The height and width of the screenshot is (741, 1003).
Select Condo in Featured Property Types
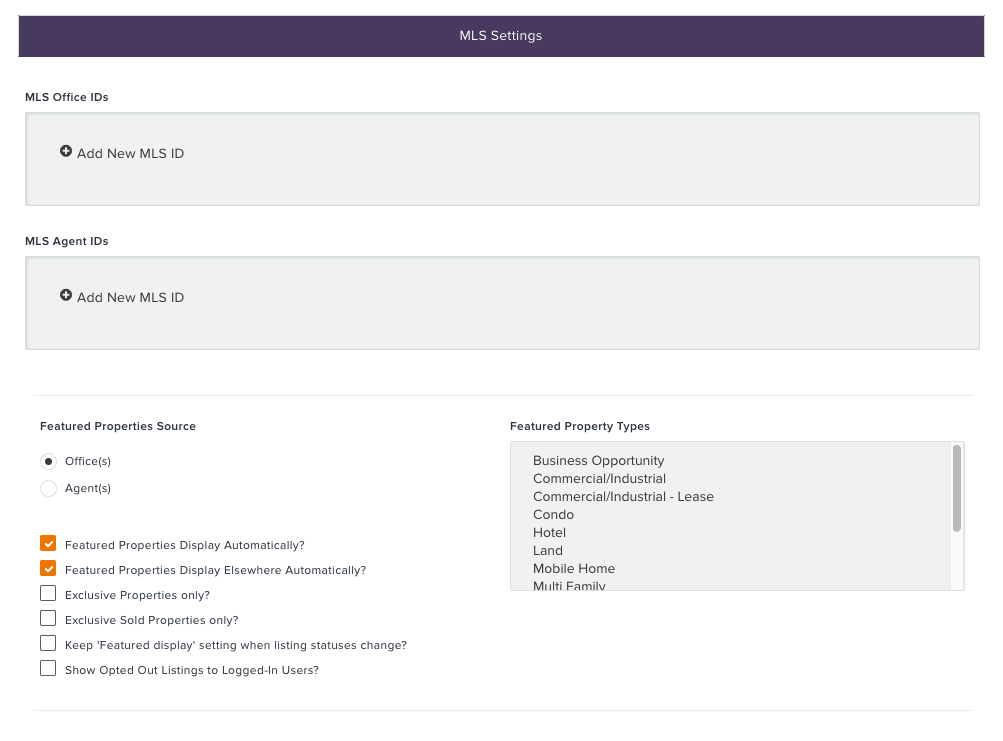click(x=553, y=514)
